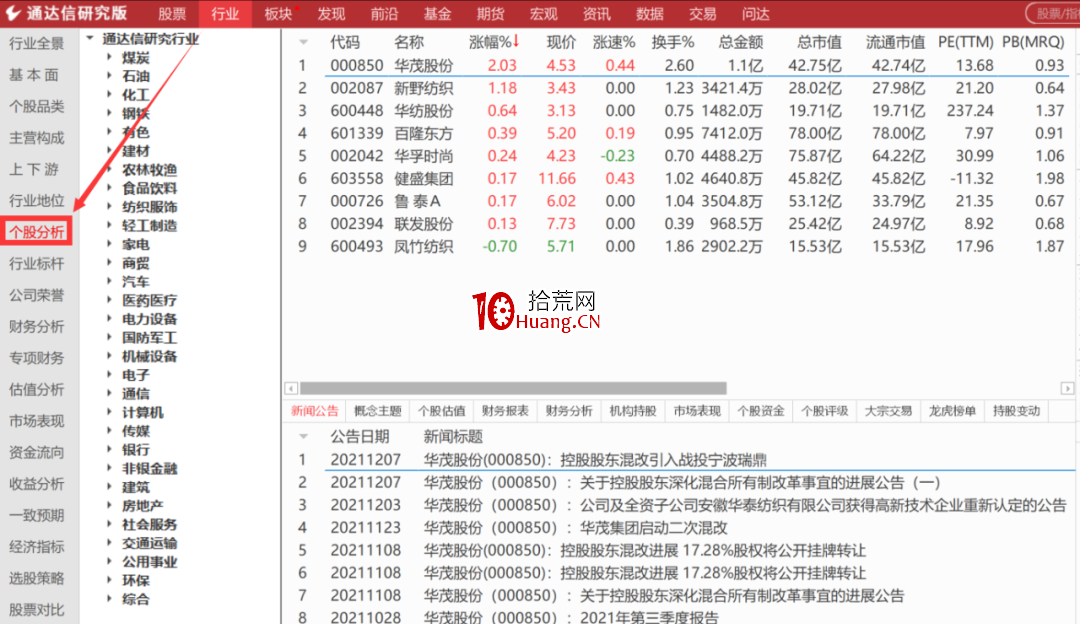
Task: Open the news list column dropdown arrow
Action: click(x=303, y=437)
